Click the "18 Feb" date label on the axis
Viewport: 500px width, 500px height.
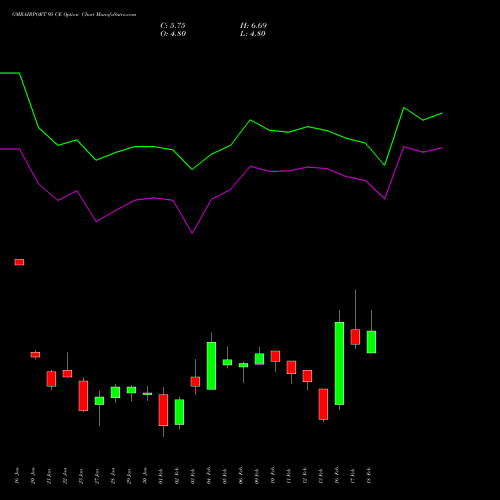(369, 476)
